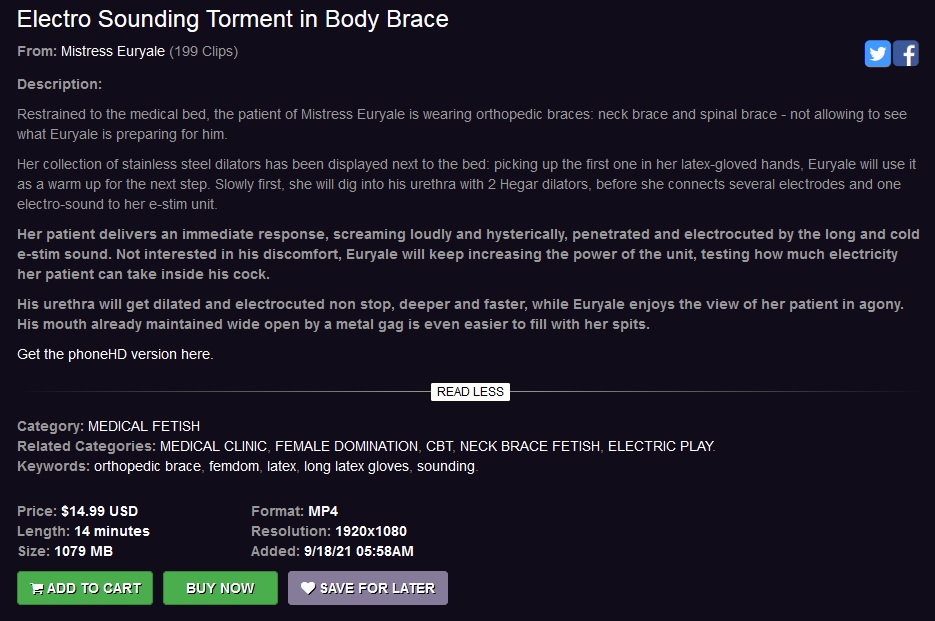This screenshot has width=935, height=621.
Task: Click the orthopedic brace keyword
Action: pos(147,466)
